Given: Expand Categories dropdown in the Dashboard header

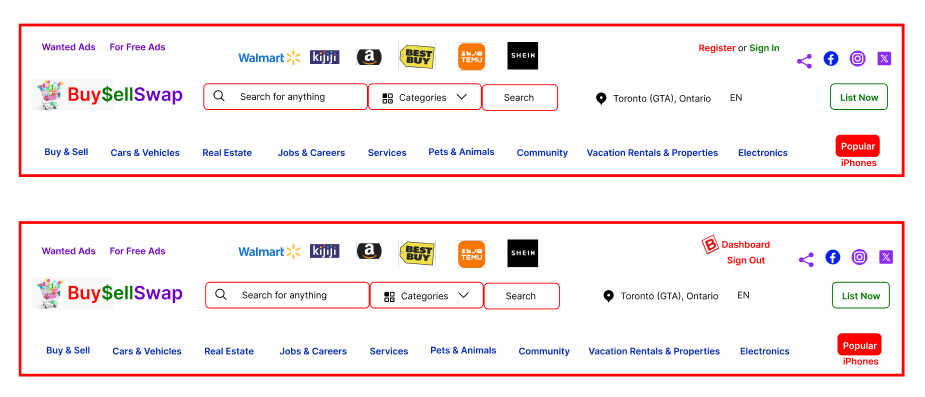Looking at the screenshot, I should pyautogui.click(x=427, y=296).
